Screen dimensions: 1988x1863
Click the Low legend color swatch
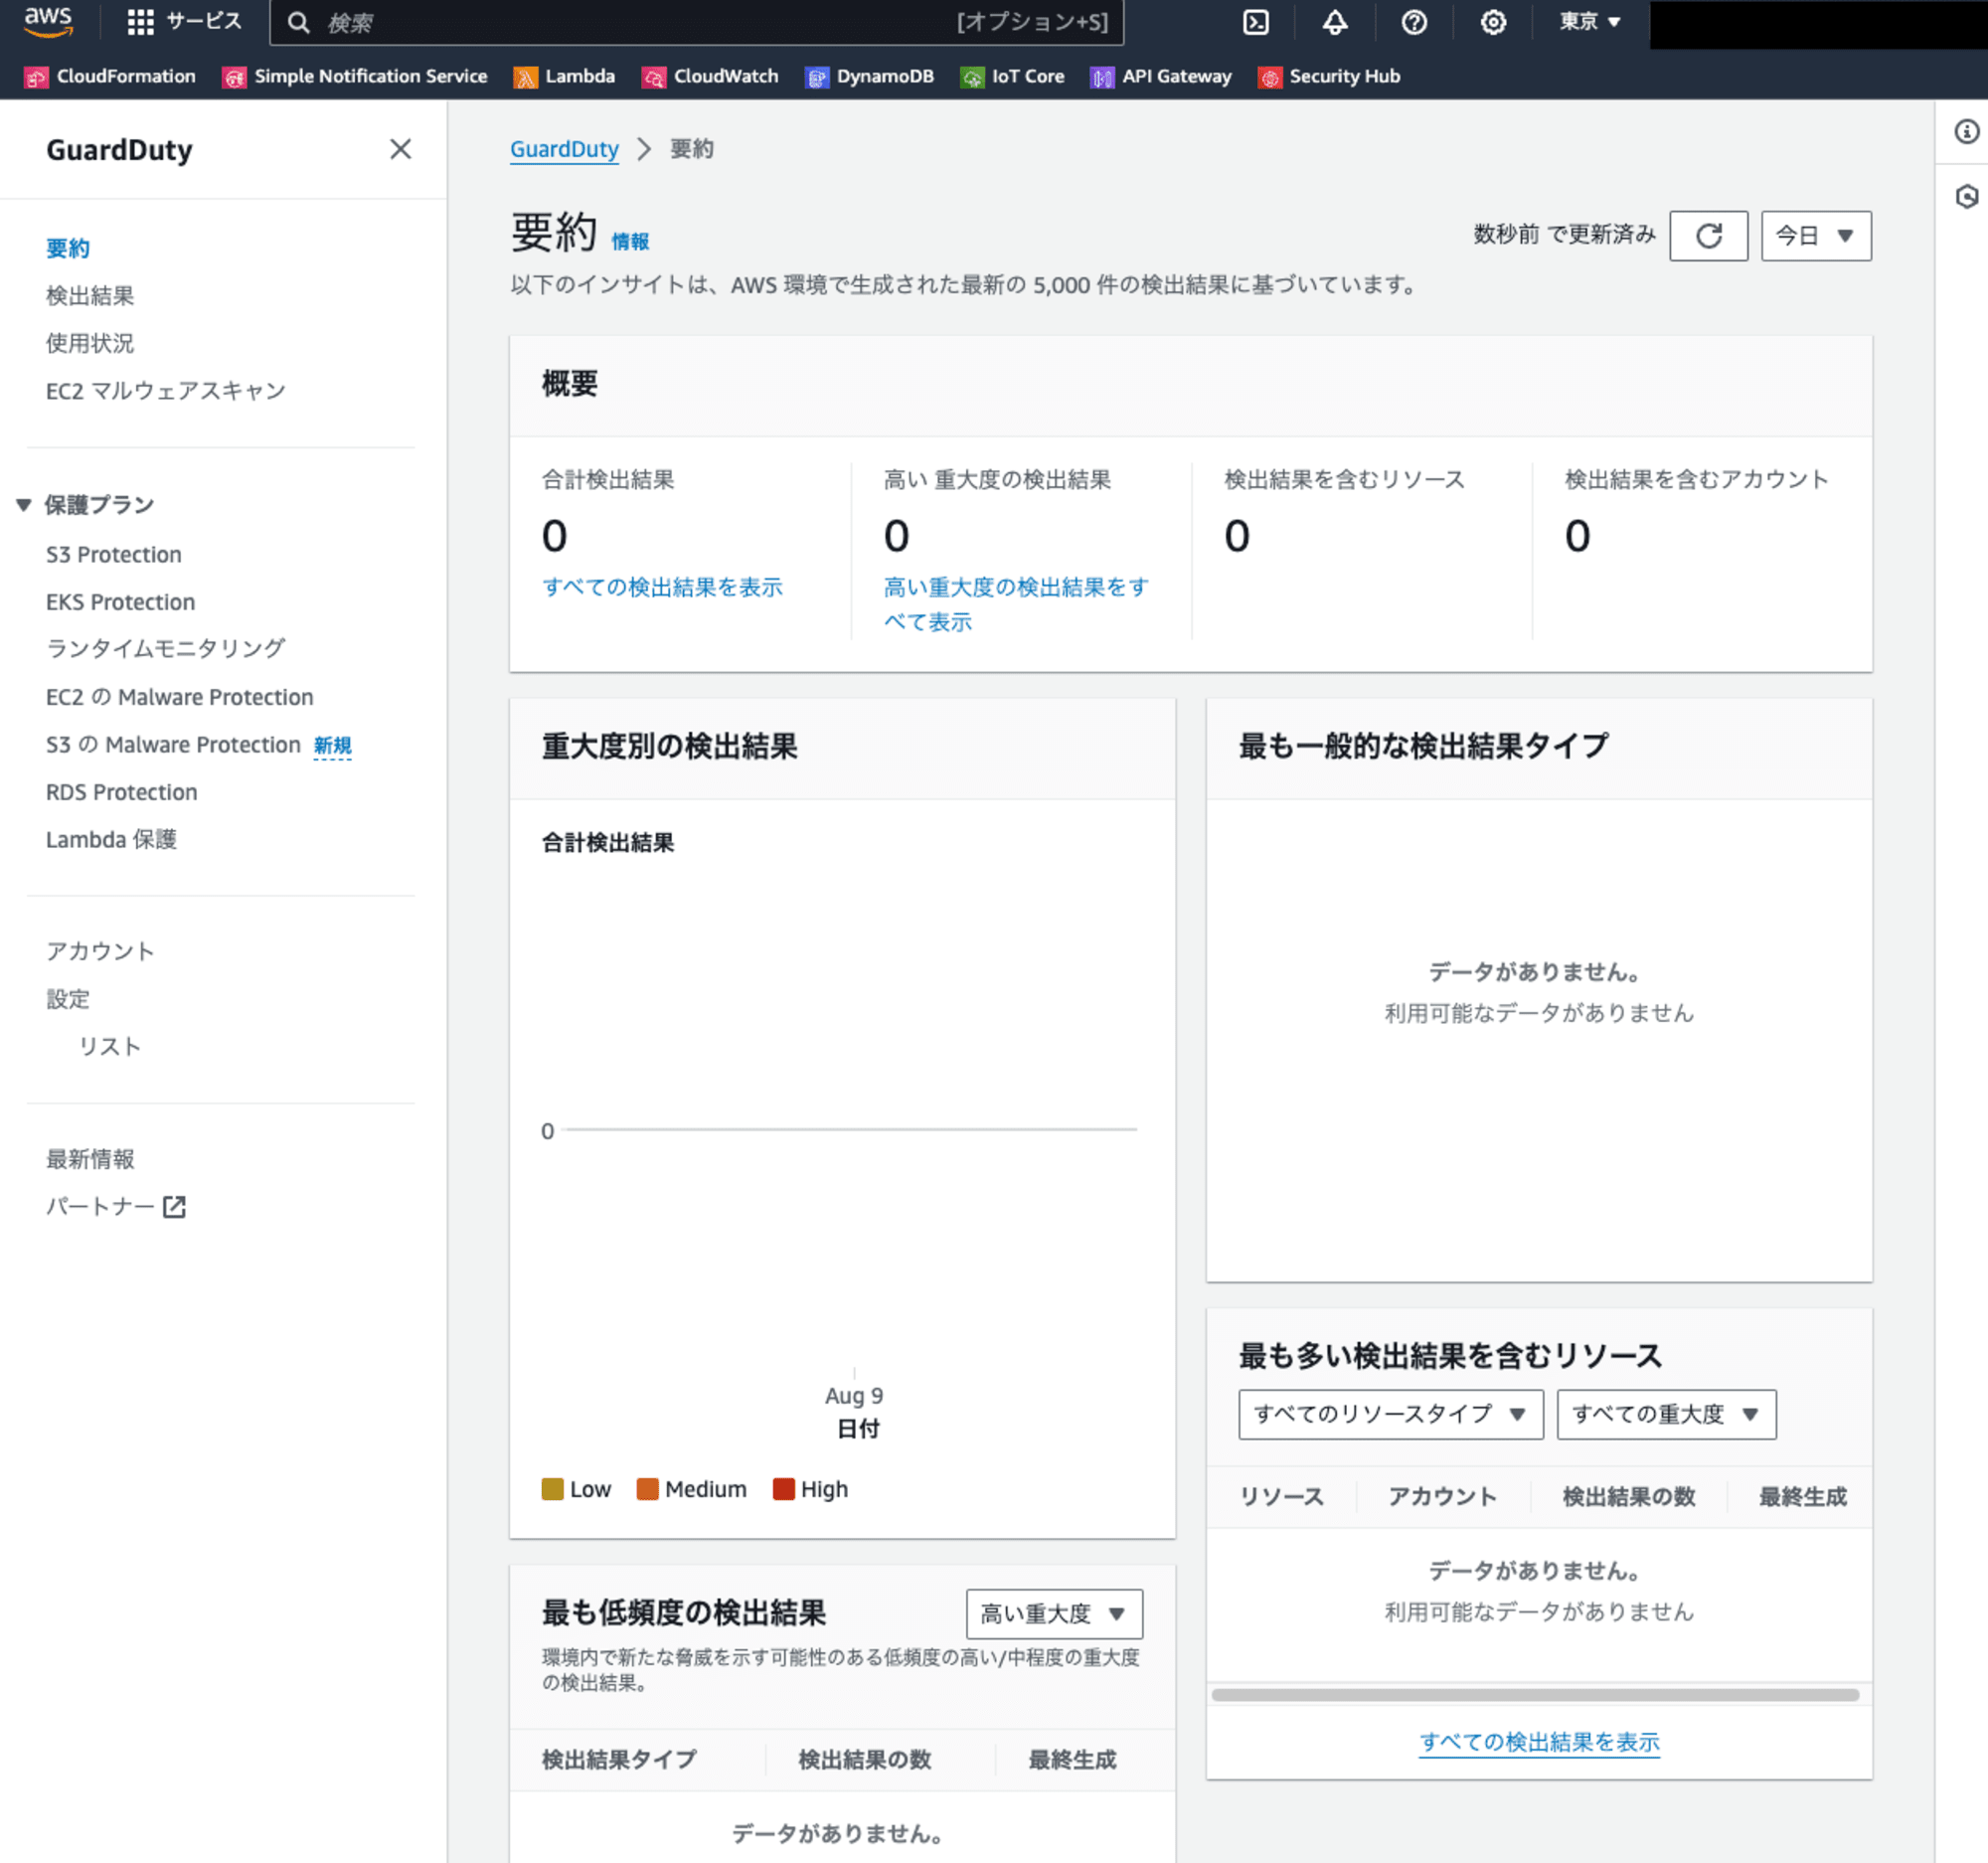(552, 1489)
